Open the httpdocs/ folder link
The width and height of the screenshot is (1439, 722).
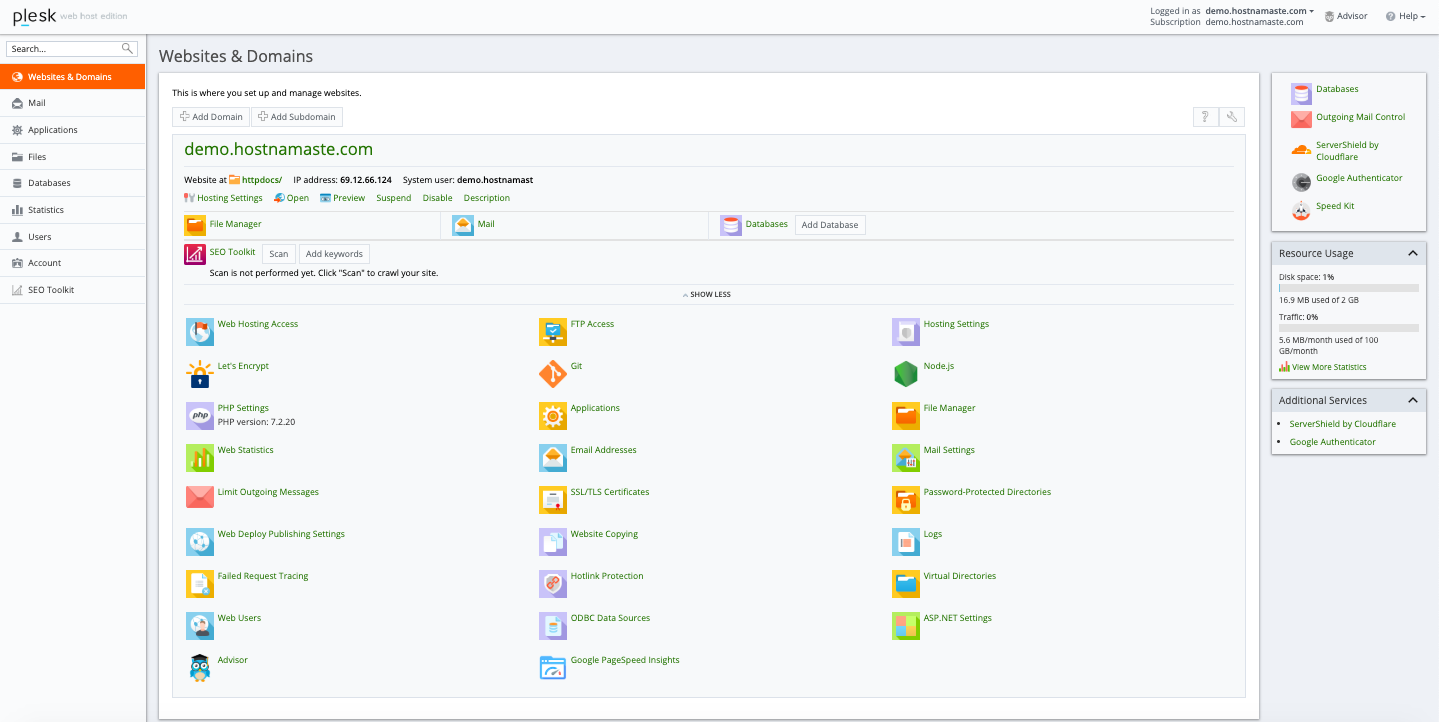click(x=262, y=180)
